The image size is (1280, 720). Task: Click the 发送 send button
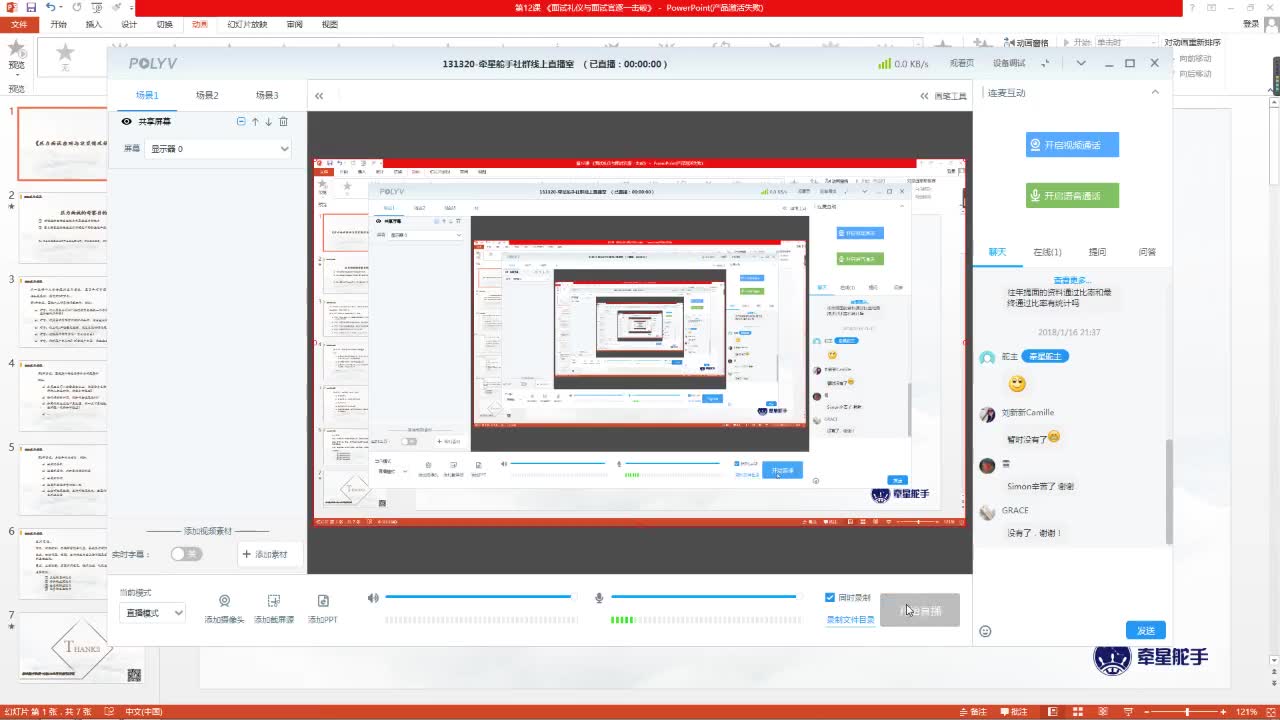(1146, 630)
